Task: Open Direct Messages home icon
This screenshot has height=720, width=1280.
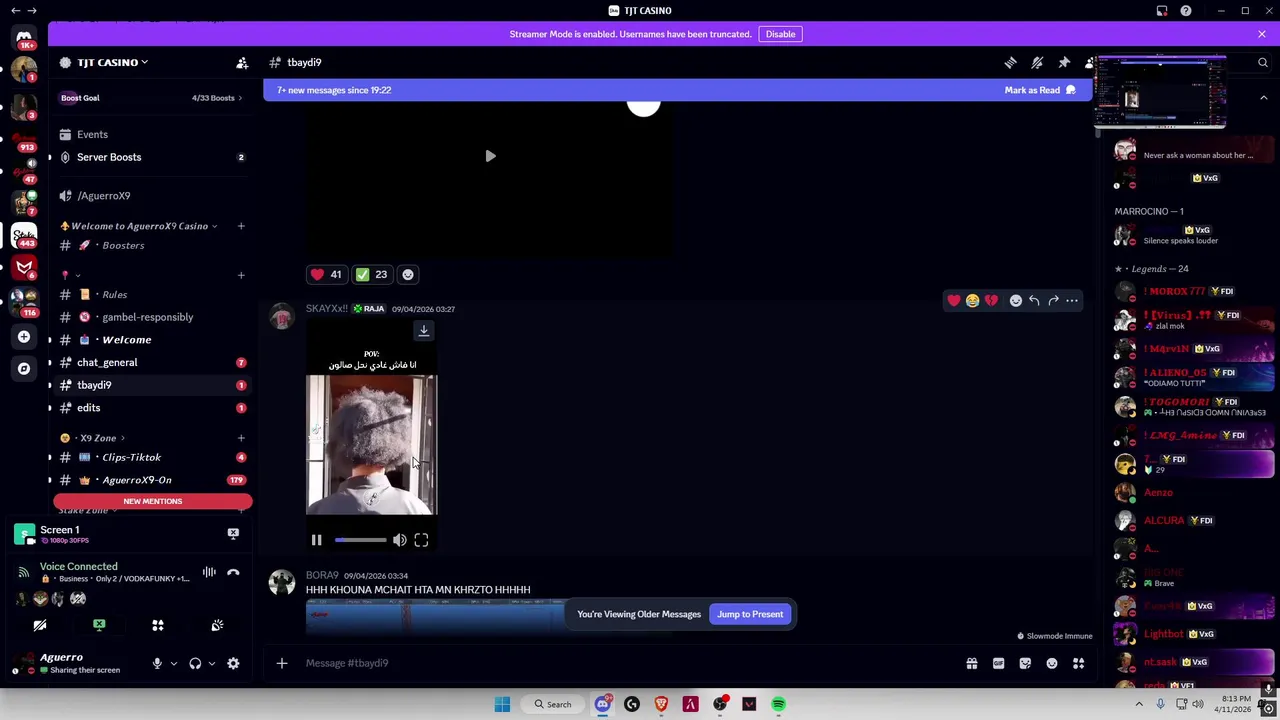Action: (x=24, y=38)
